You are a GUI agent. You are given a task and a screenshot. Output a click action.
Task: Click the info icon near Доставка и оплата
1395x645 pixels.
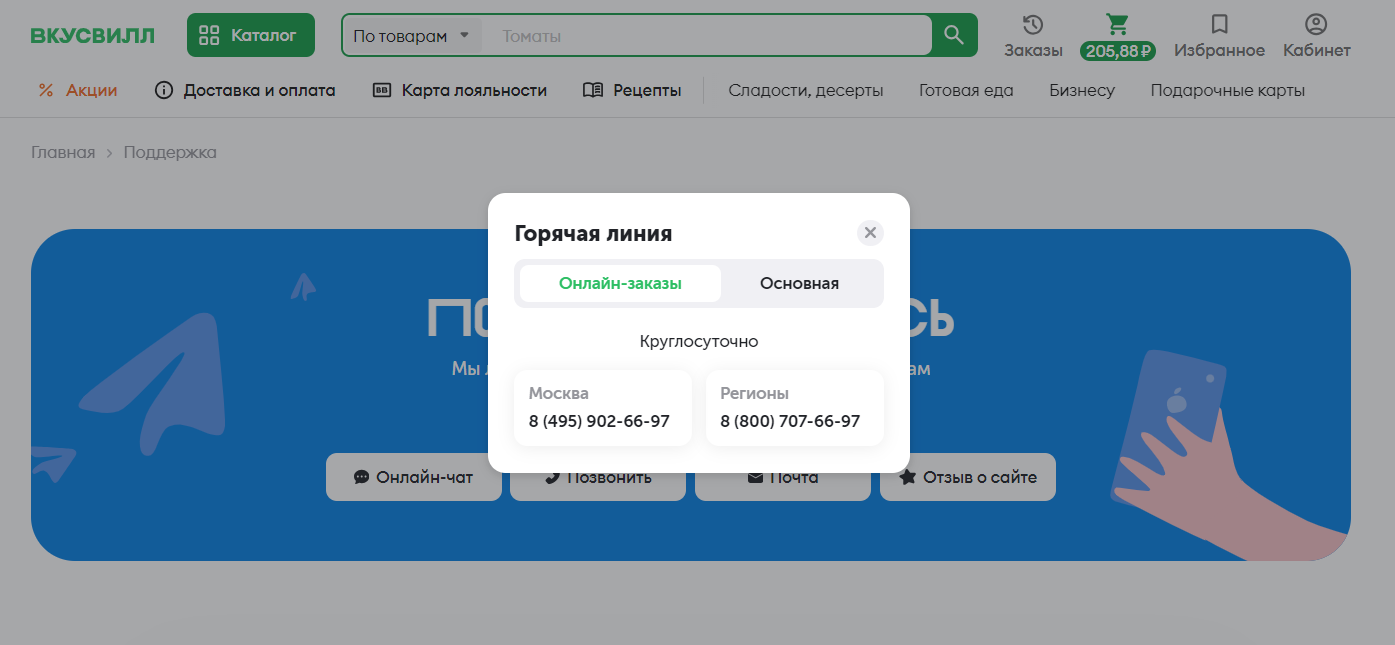coord(163,90)
